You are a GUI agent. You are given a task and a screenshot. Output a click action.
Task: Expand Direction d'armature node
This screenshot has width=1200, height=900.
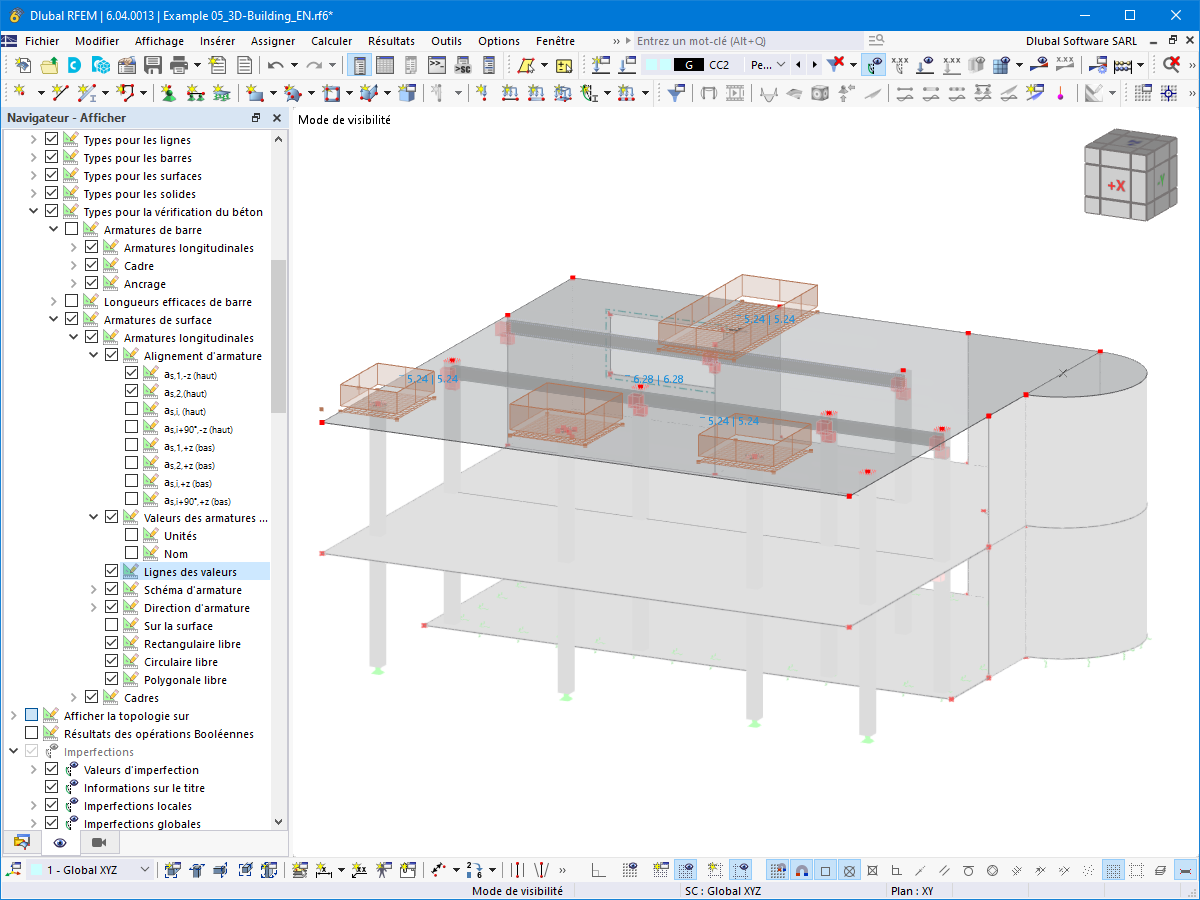coord(93,608)
